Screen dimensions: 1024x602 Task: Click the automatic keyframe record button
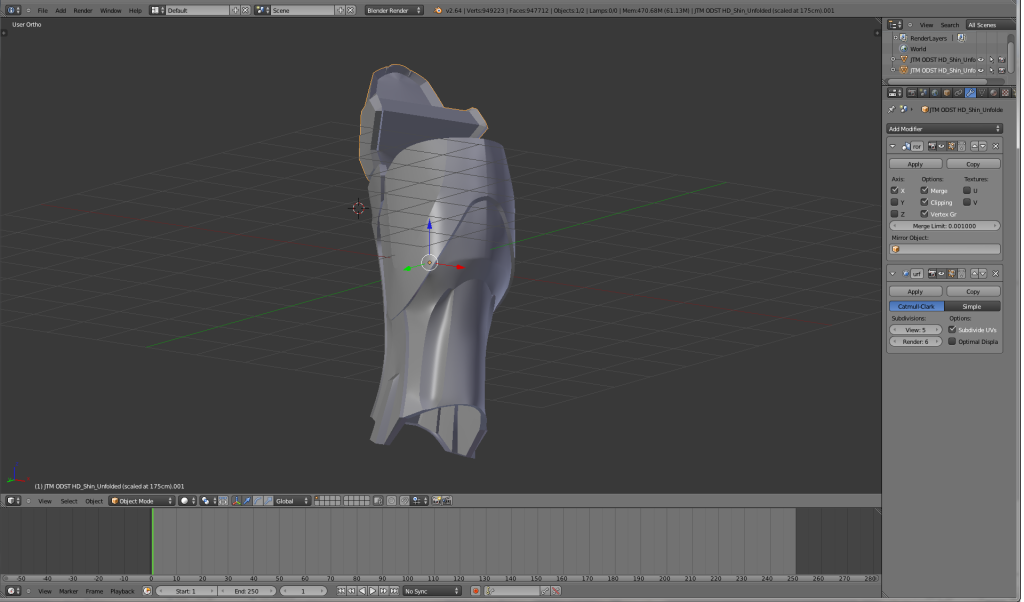475,591
